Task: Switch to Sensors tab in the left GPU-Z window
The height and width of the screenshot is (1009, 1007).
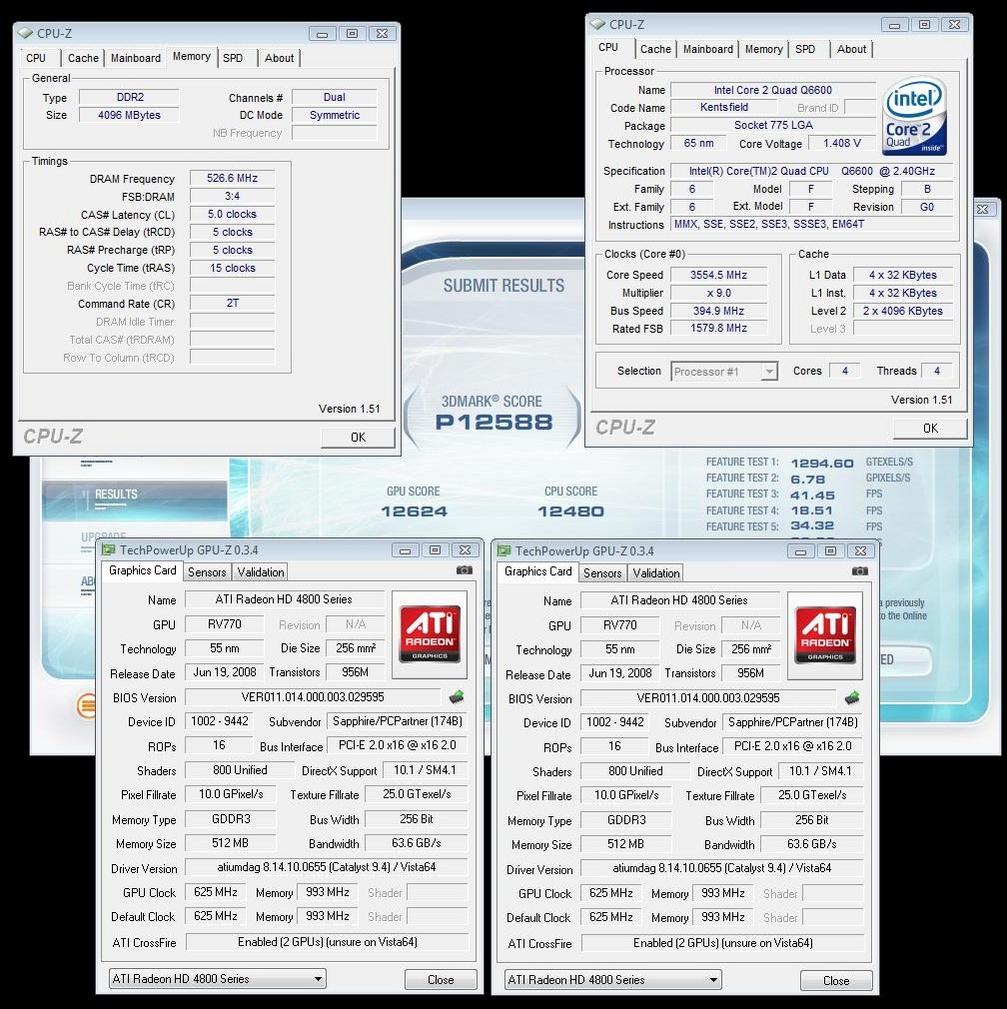Action: pyautogui.click(x=207, y=572)
